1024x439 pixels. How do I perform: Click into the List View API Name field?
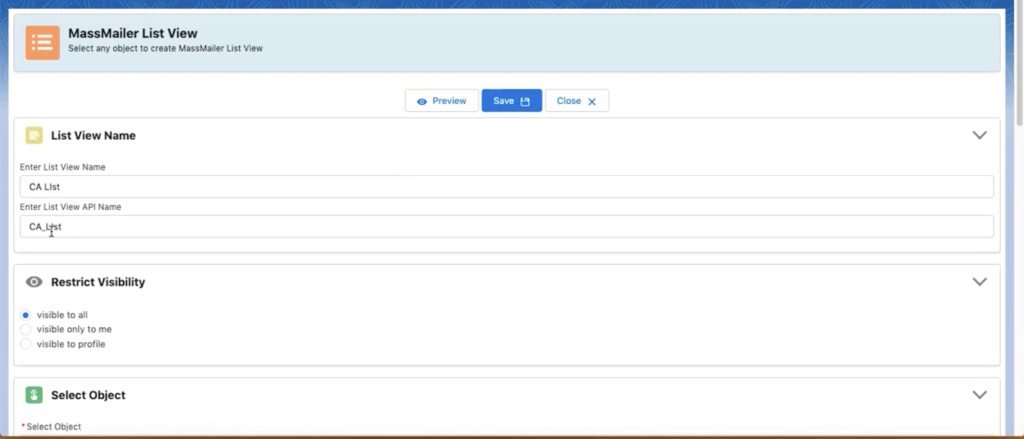pyautogui.click(x=506, y=227)
